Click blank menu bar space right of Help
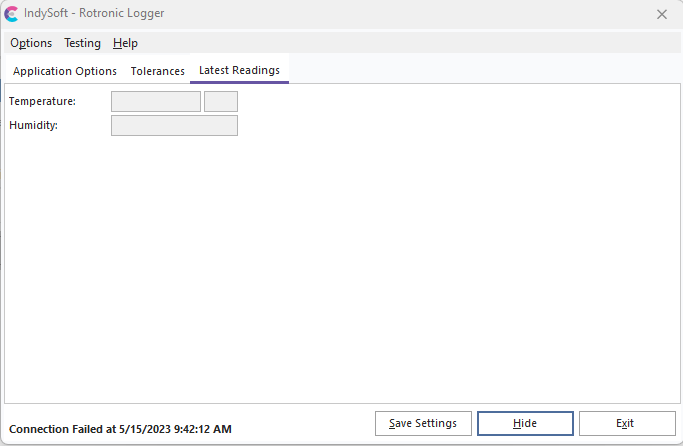 [400, 43]
